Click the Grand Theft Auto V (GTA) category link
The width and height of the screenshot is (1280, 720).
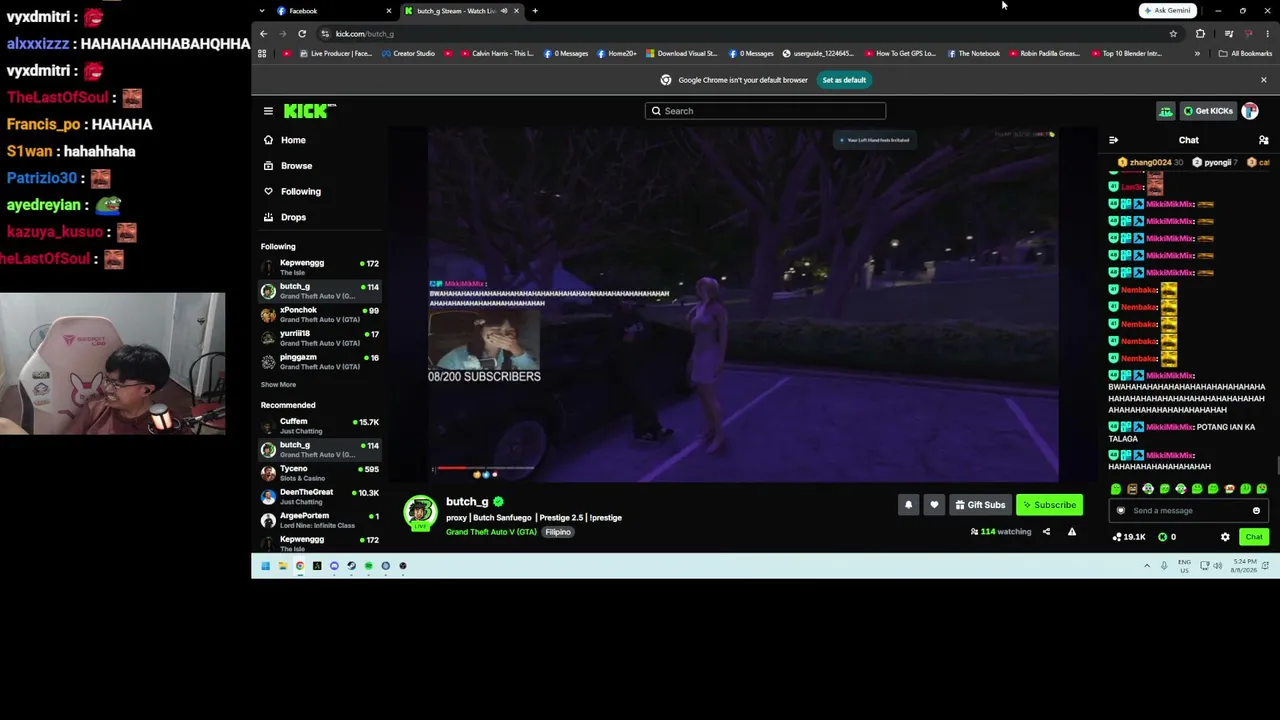[x=491, y=532]
